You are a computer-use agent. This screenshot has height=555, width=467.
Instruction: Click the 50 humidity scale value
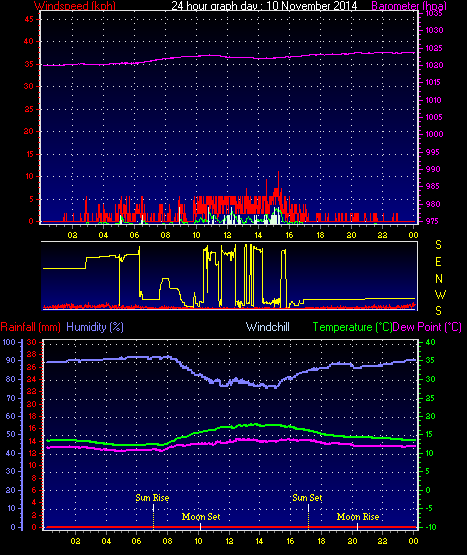point(11,434)
